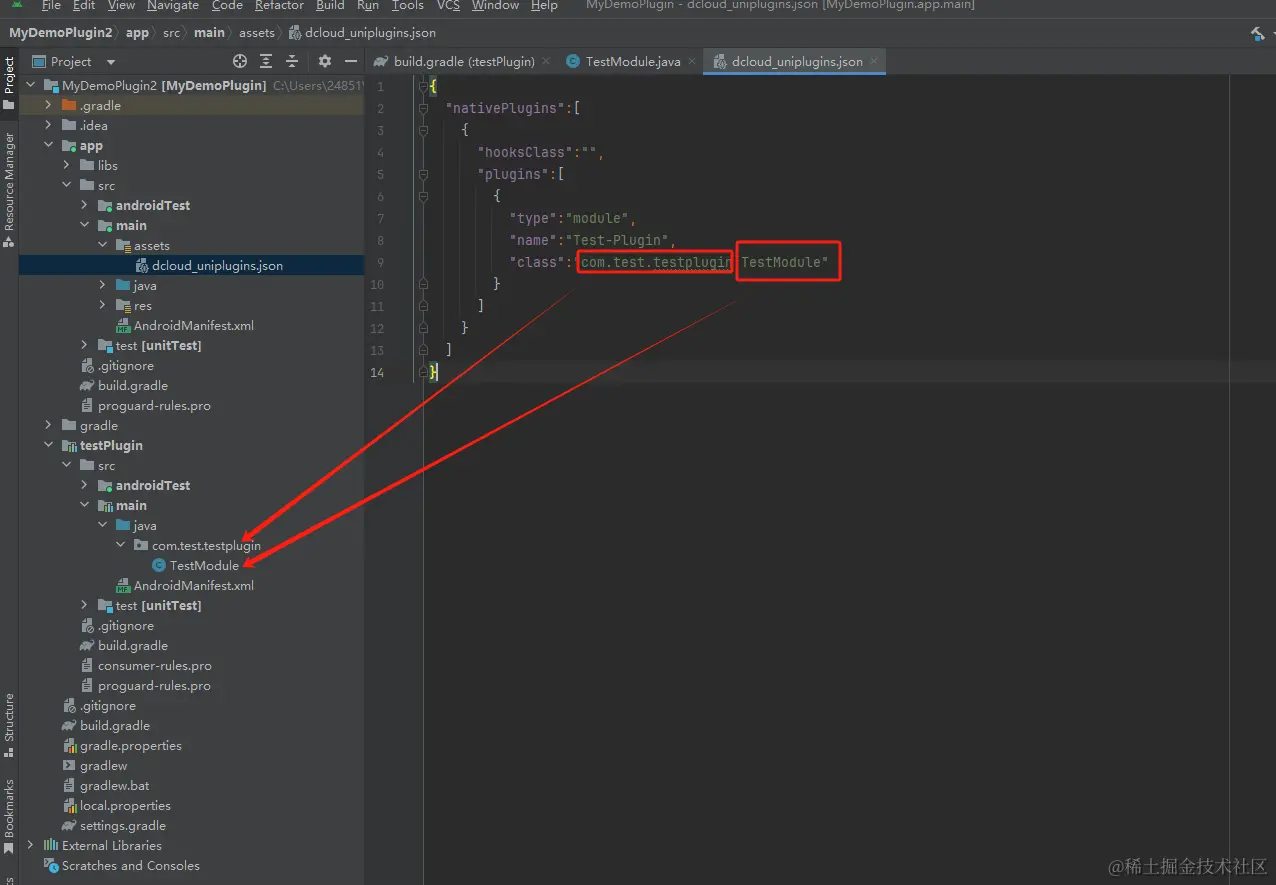This screenshot has height=885, width=1276.
Task: Expand the libs folder
Action: click(x=67, y=165)
